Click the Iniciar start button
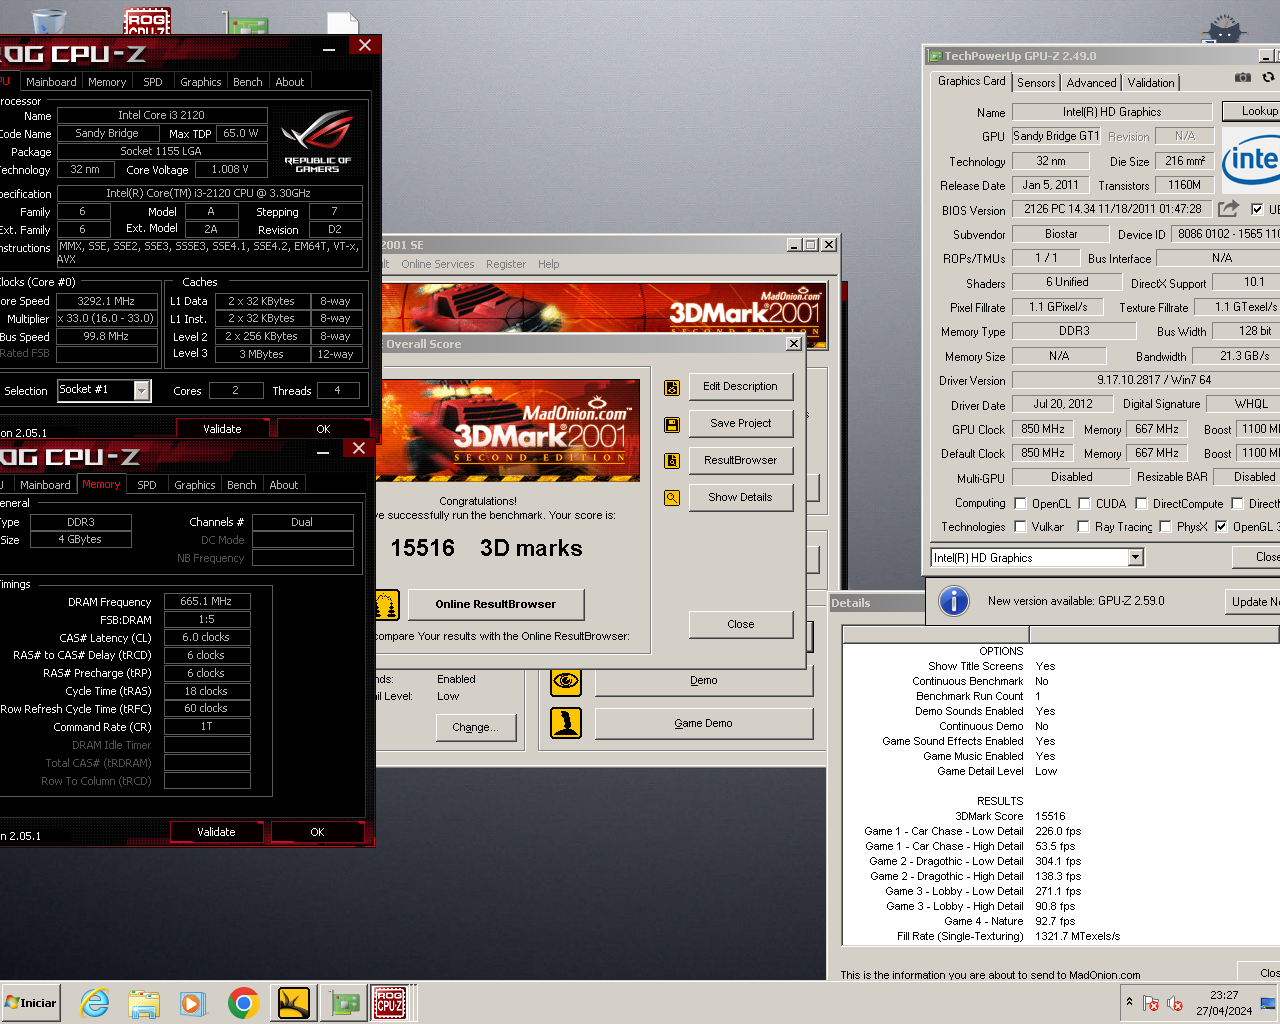 pyautogui.click(x=31, y=1003)
